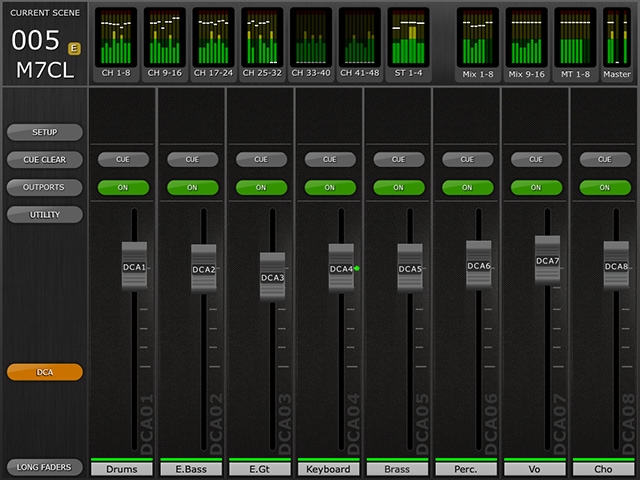
Task: Open the OUTPORTS page
Action: [44, 187]
